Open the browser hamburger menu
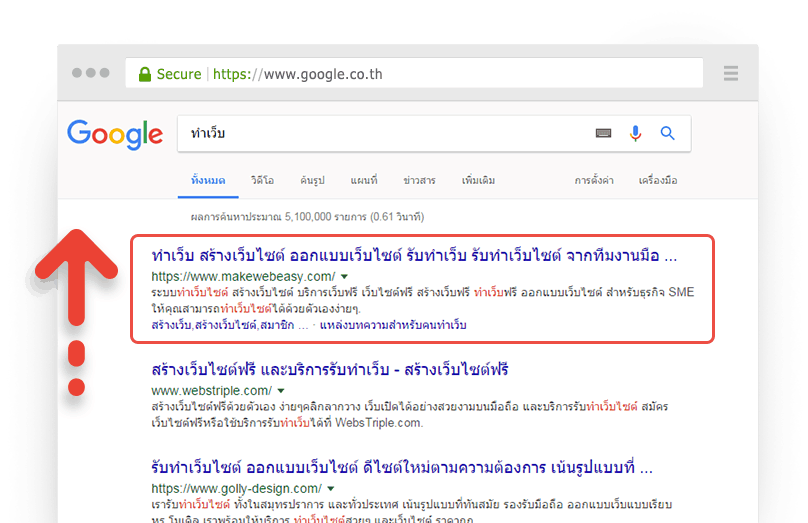This screenshot has width=808, height=523. pyautogui.click(x=730, y=73)
